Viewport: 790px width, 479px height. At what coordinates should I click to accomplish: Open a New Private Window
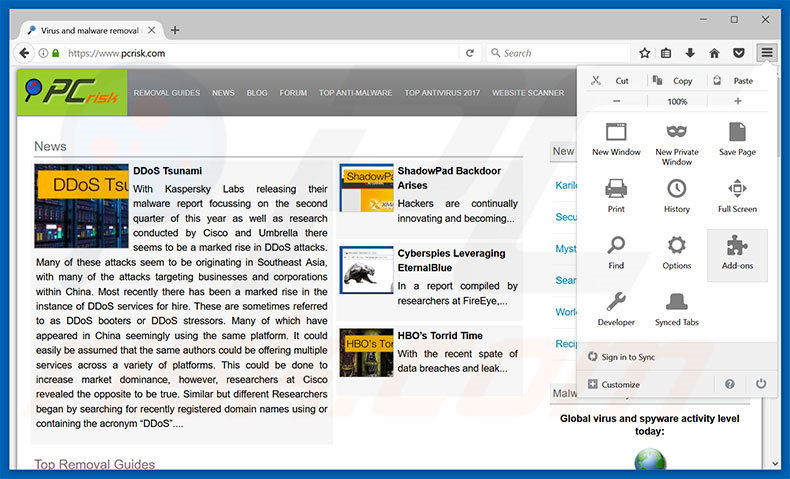[677, 144]
